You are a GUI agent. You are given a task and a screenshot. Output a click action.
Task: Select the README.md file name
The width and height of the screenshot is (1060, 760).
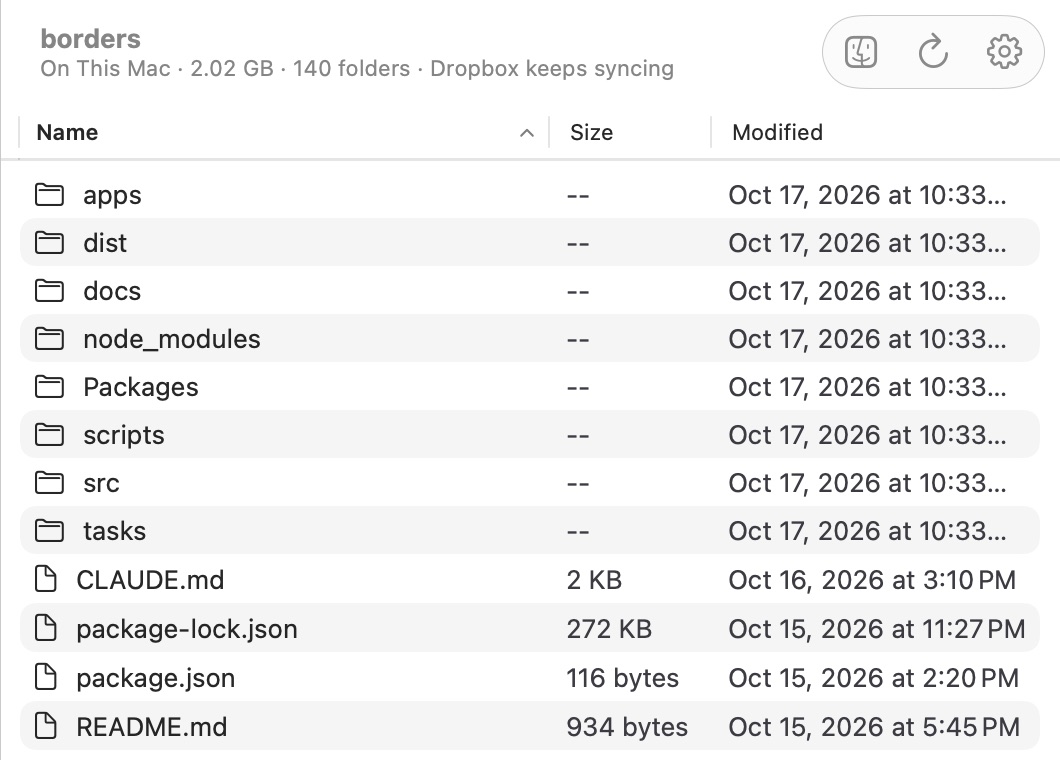(x=151, y=727)
